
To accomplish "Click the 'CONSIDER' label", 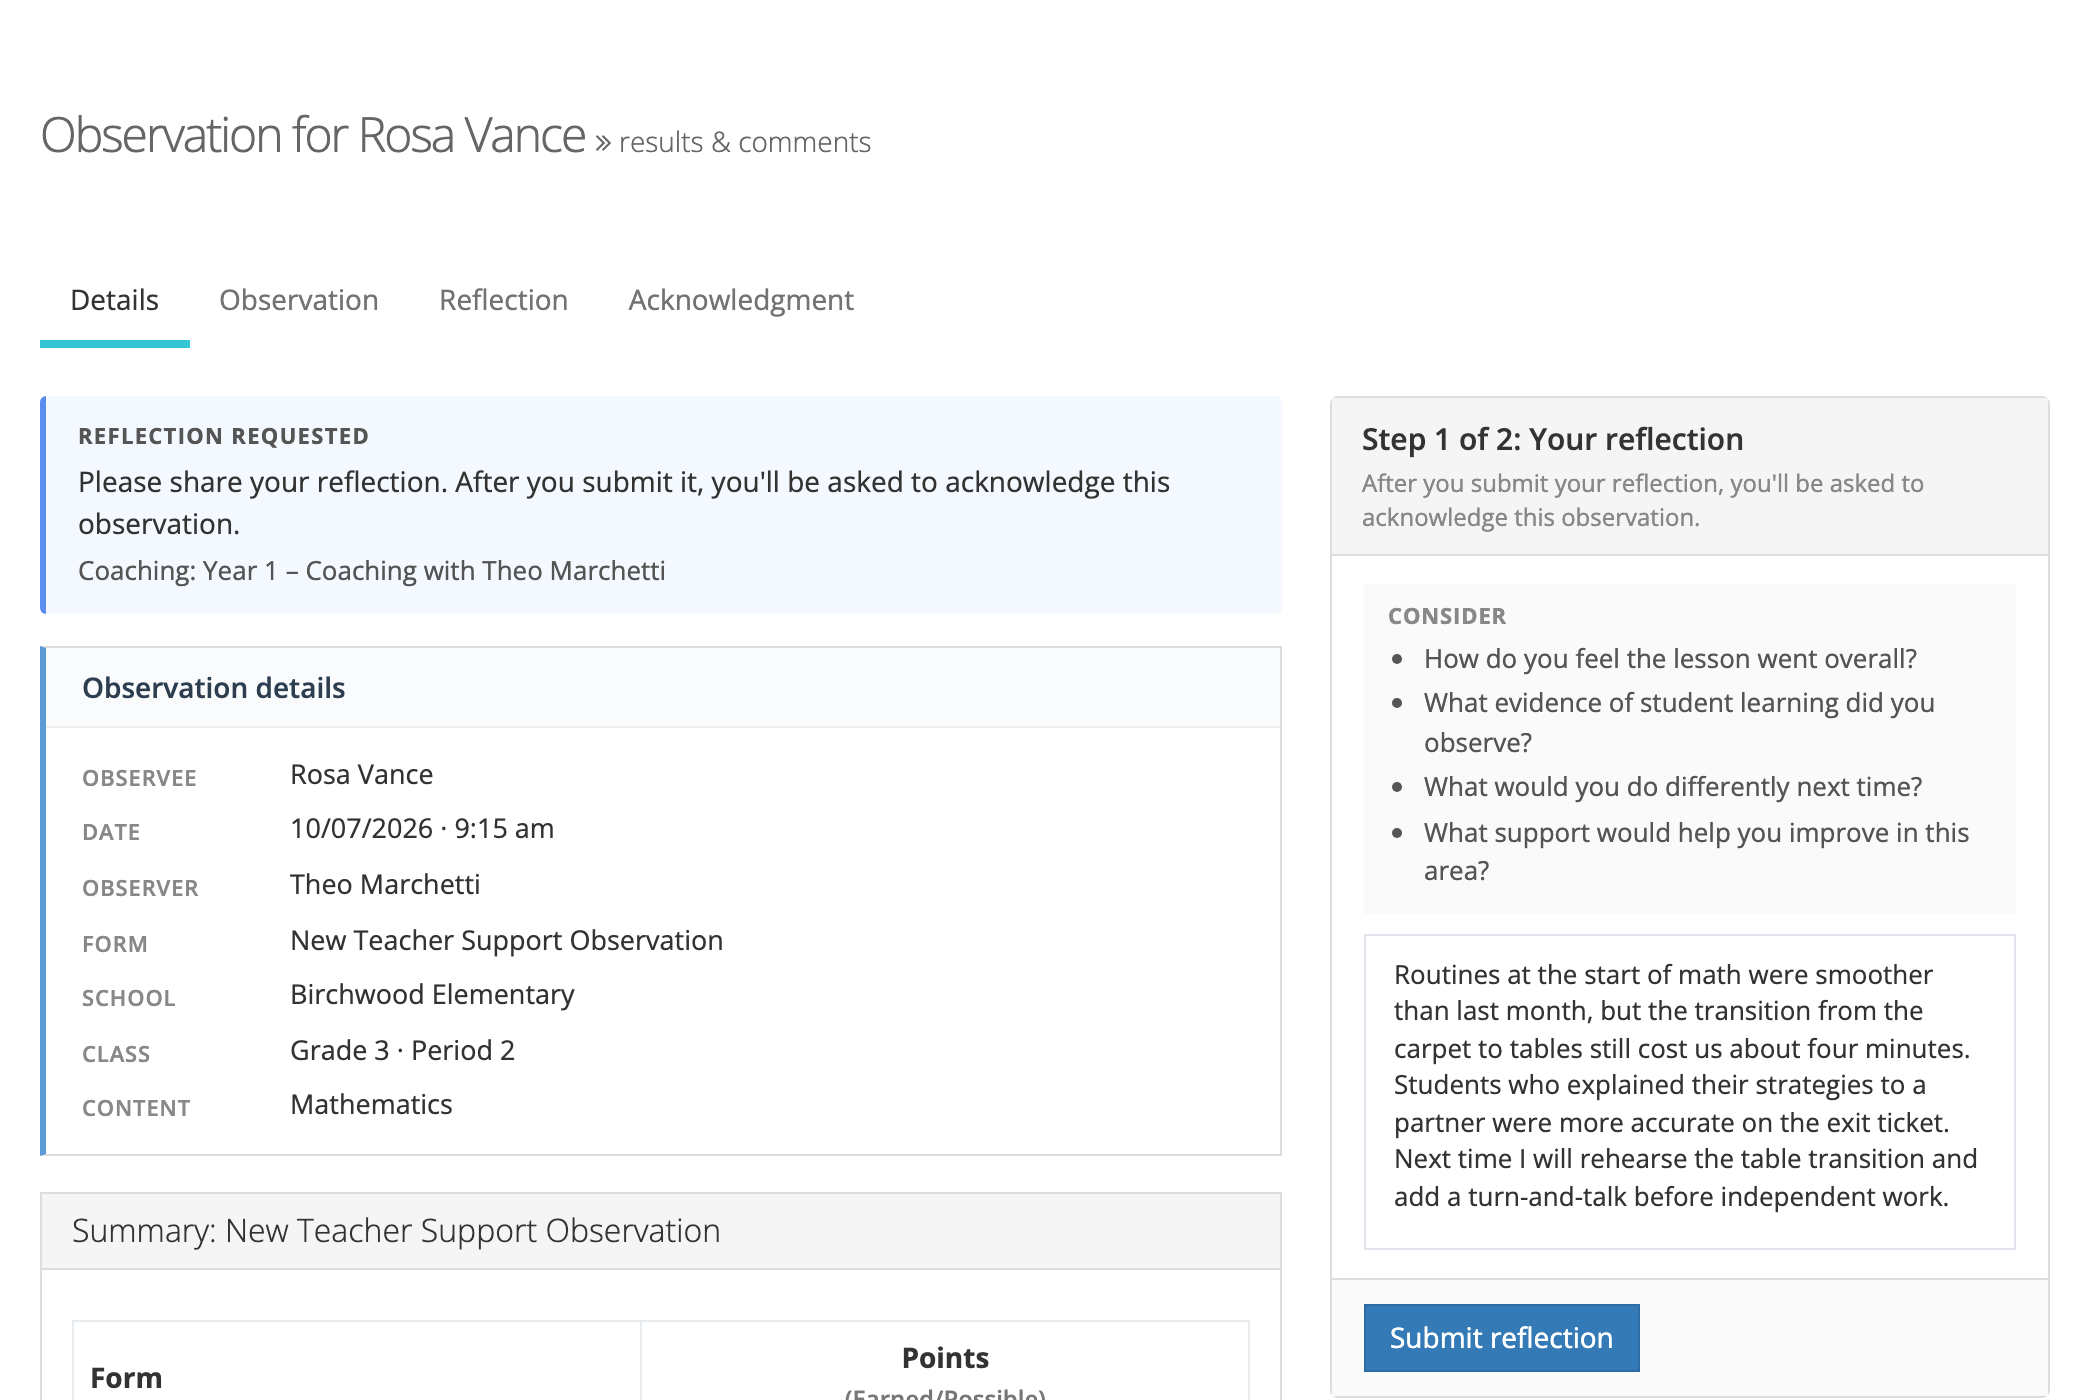I will coord(1447,616).
